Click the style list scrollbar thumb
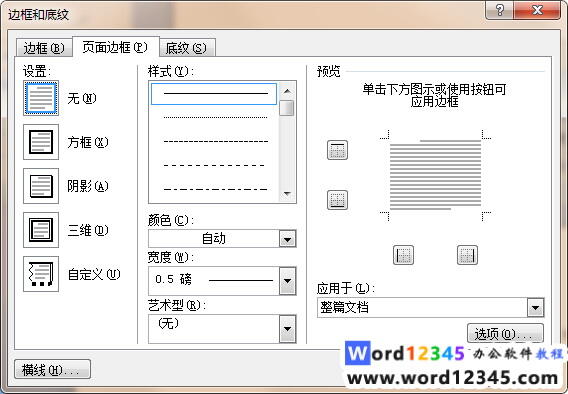This screenshot has height=394, width=568. [287, 108]
